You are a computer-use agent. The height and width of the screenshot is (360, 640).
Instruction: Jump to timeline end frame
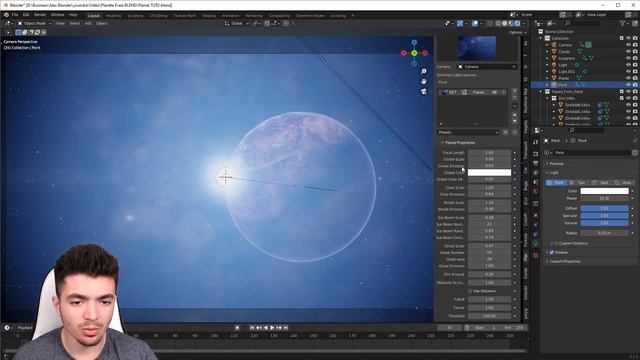(286, 327)
